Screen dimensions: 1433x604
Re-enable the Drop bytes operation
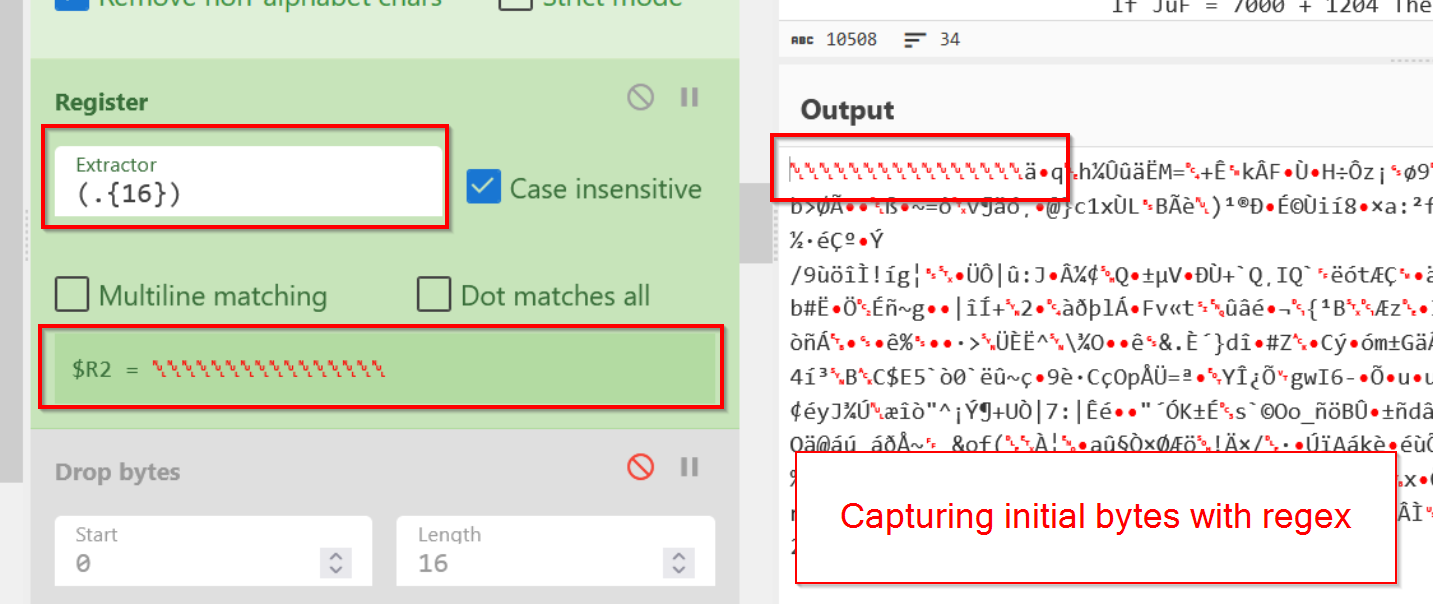640,466
